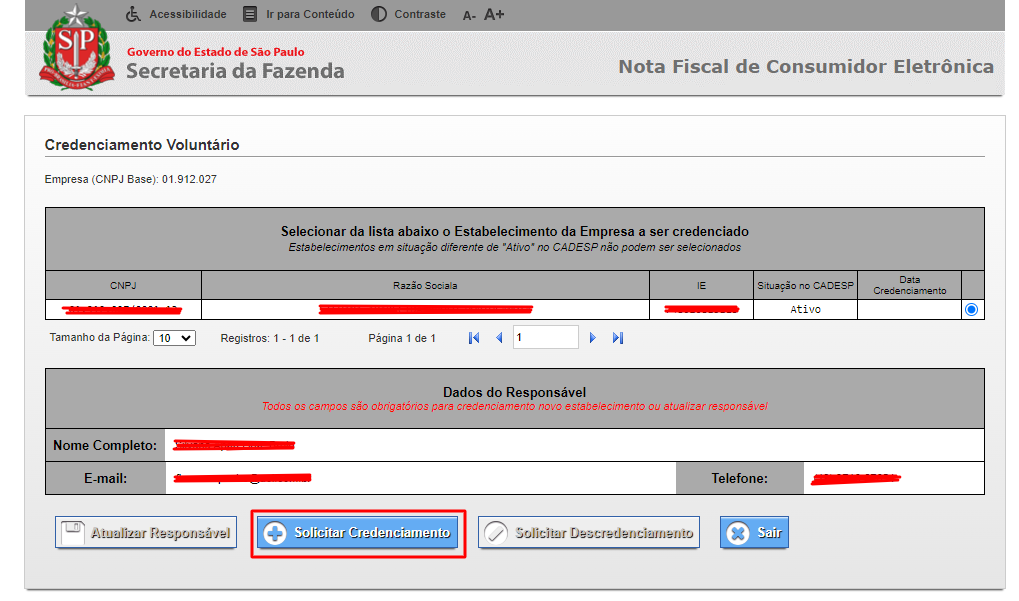This screenshot has height=601, width=1019.
Task: Jump to the last page of records
Action: [618, 338]
